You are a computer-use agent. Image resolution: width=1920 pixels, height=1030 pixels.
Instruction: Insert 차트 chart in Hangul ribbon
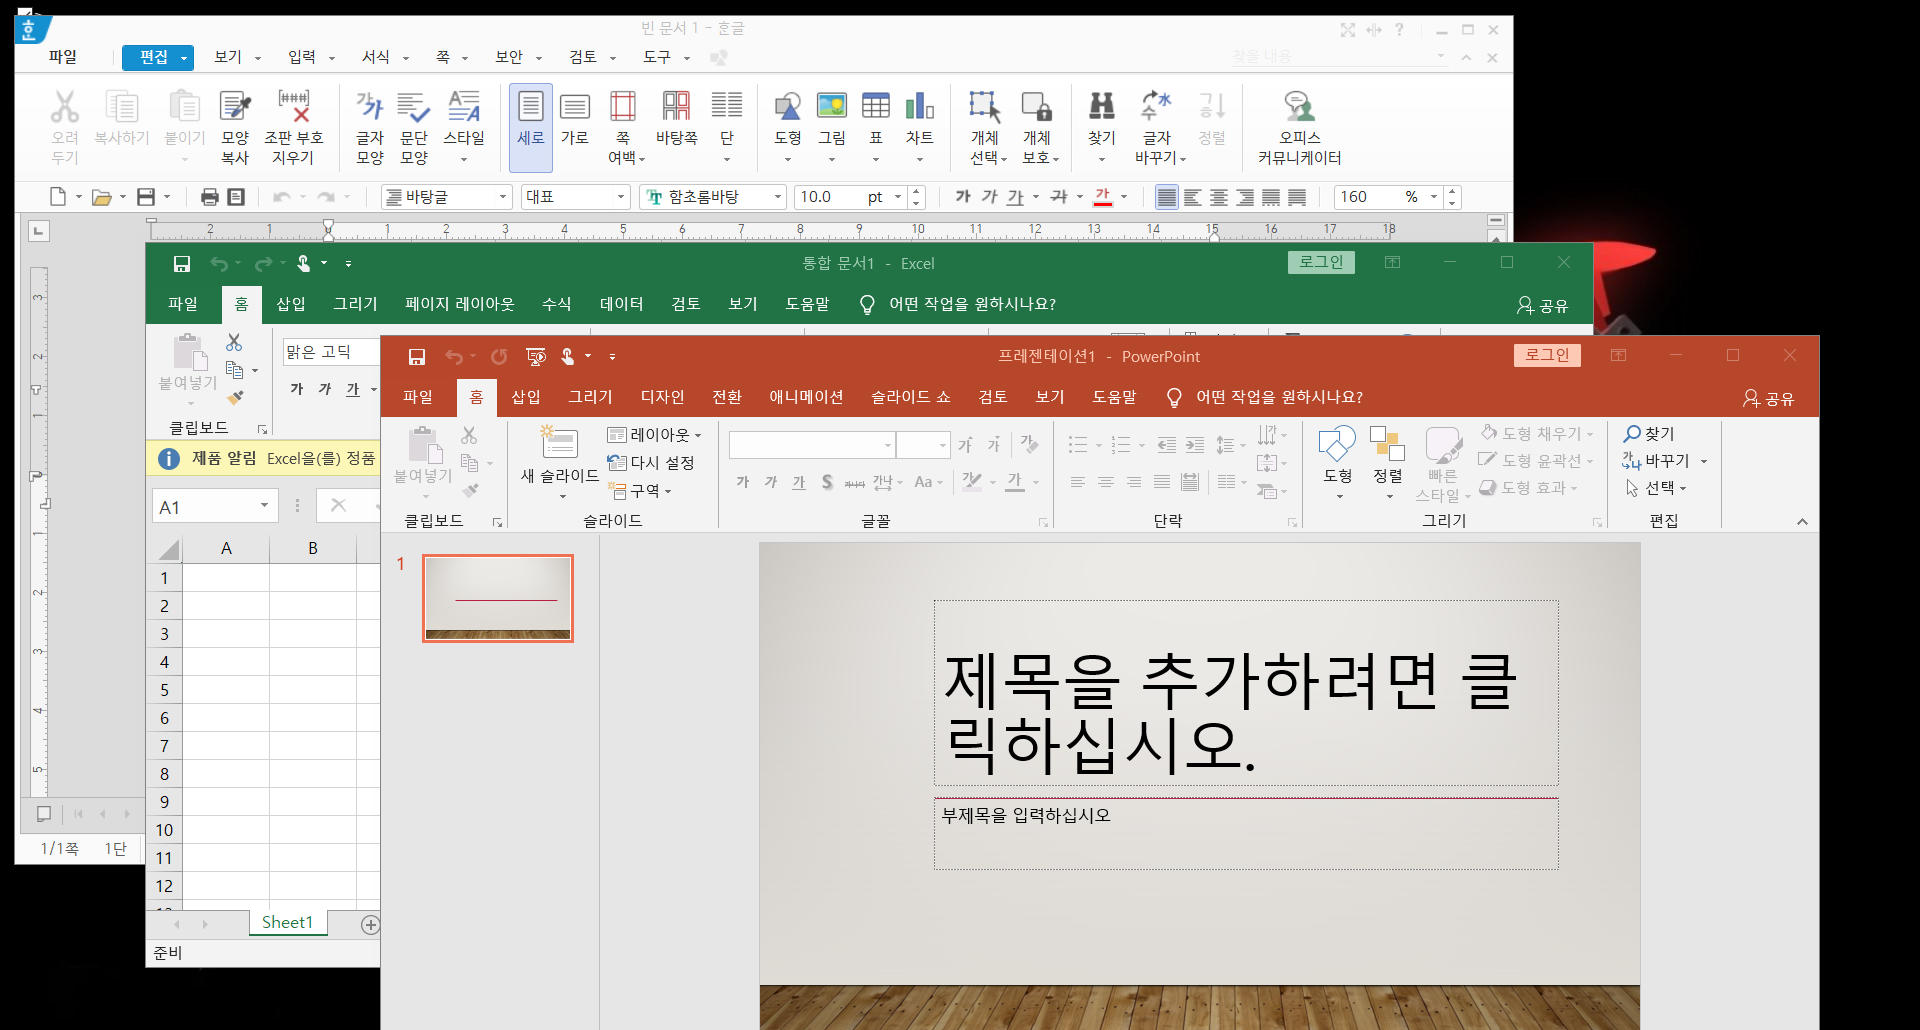click(x=920, y=106)
